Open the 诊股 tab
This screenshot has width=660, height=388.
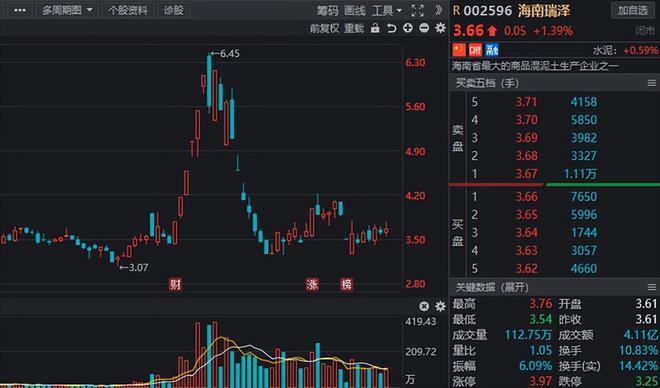coord(173,11)
